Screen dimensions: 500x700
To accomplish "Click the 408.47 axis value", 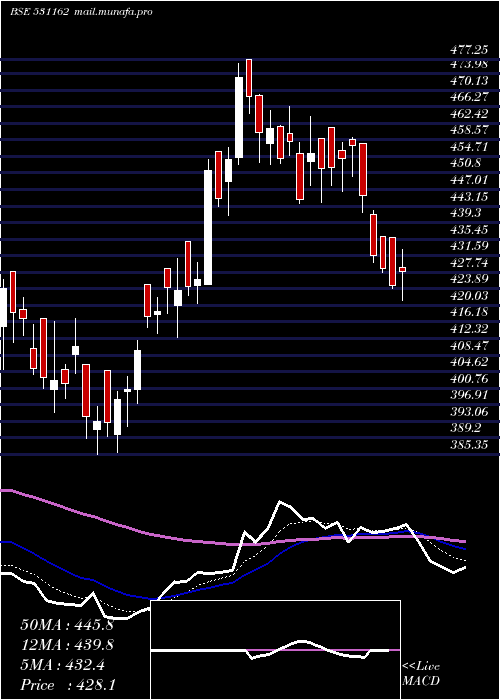I will pyautogui.click(x=469, y=346).
